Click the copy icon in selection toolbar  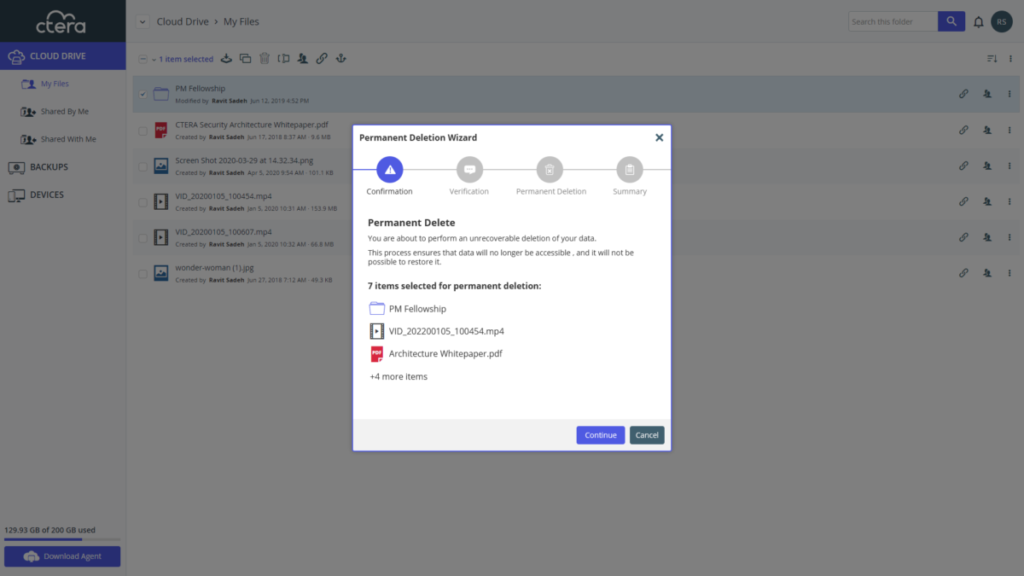245,59
